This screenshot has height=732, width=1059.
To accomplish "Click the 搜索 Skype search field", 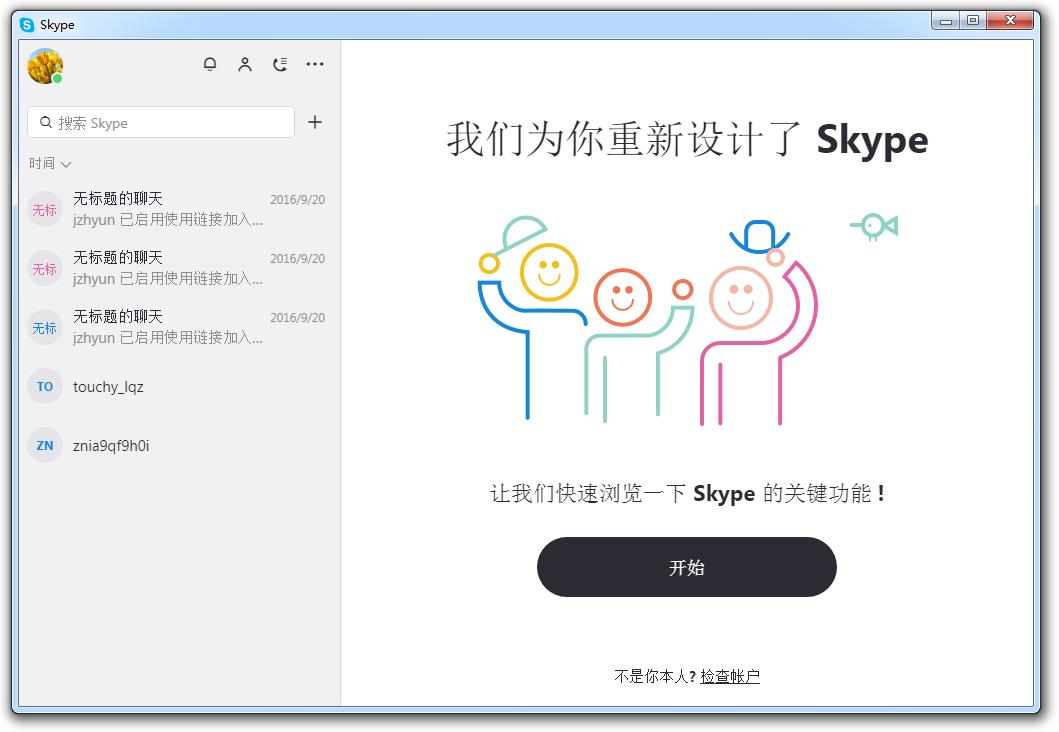I will click(x=161, y=122).
